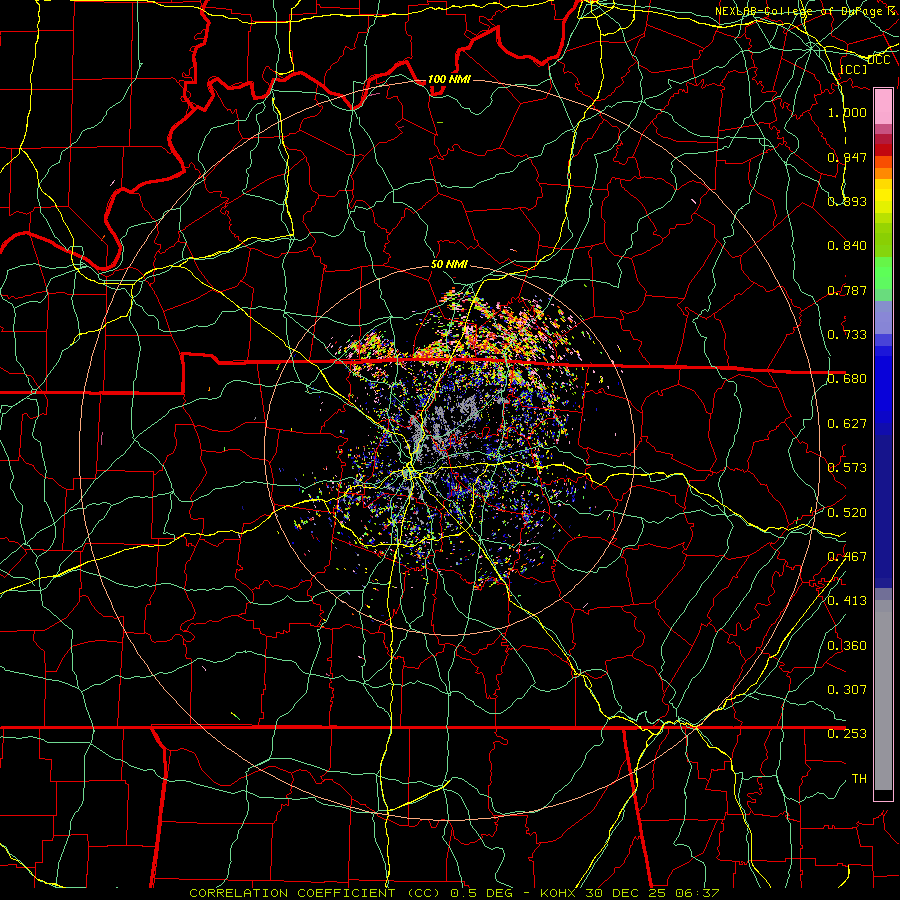This screenshot has width=900, height=900.
Task: Click the 0.360 legend value
Action: [x=847, y=645]
